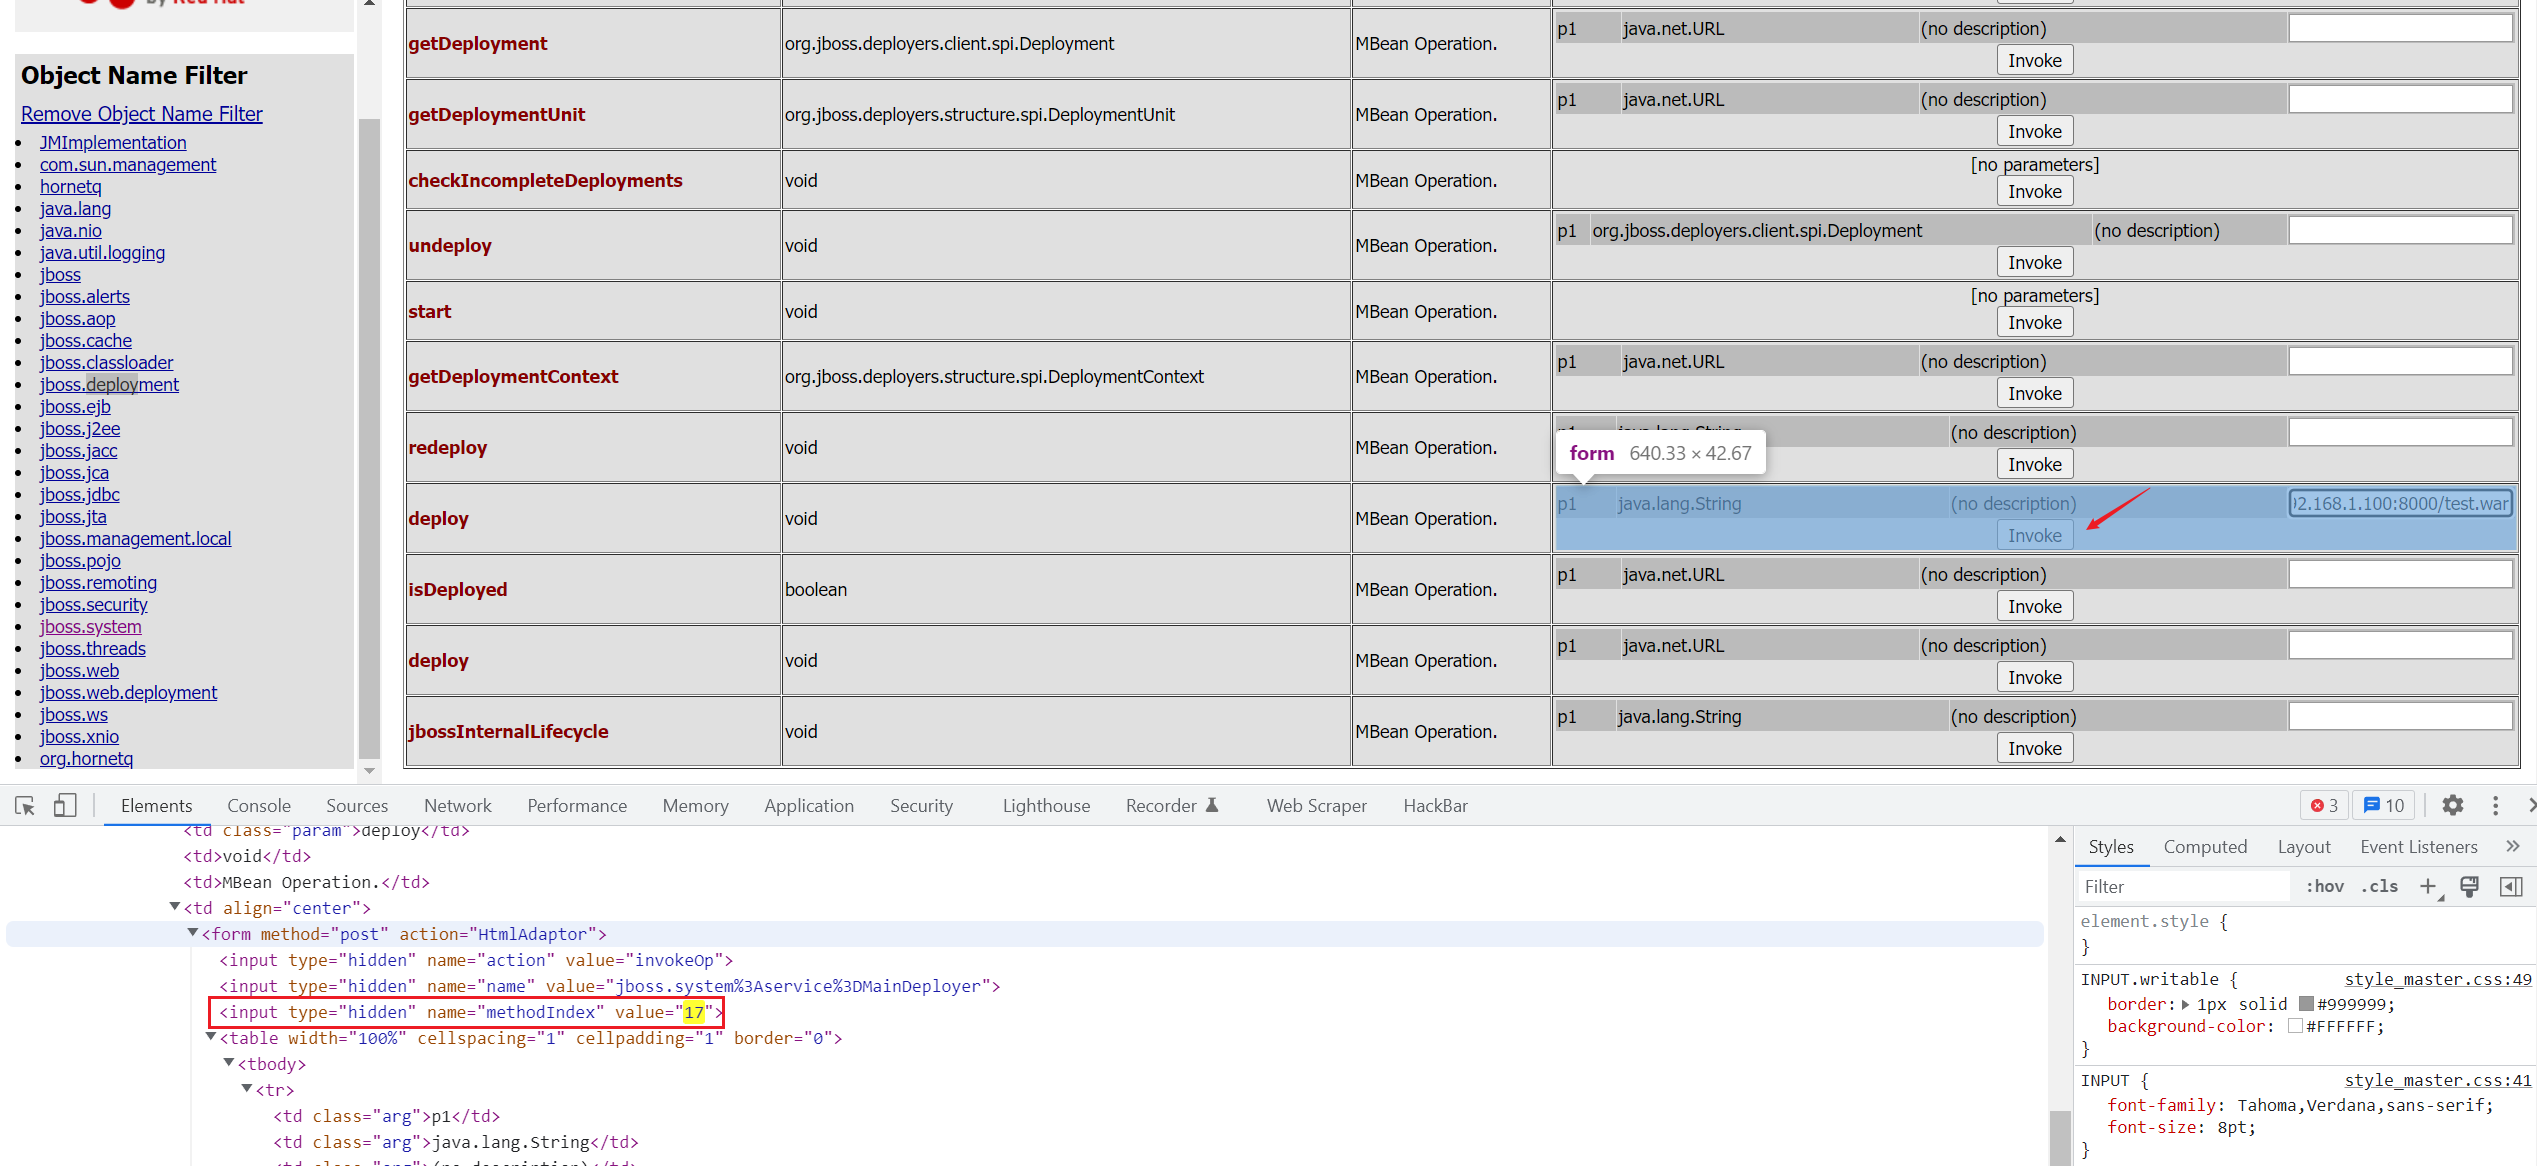Open DevTools settings gear
Screen dimensions: 2537x1166
pos(2452,805)
